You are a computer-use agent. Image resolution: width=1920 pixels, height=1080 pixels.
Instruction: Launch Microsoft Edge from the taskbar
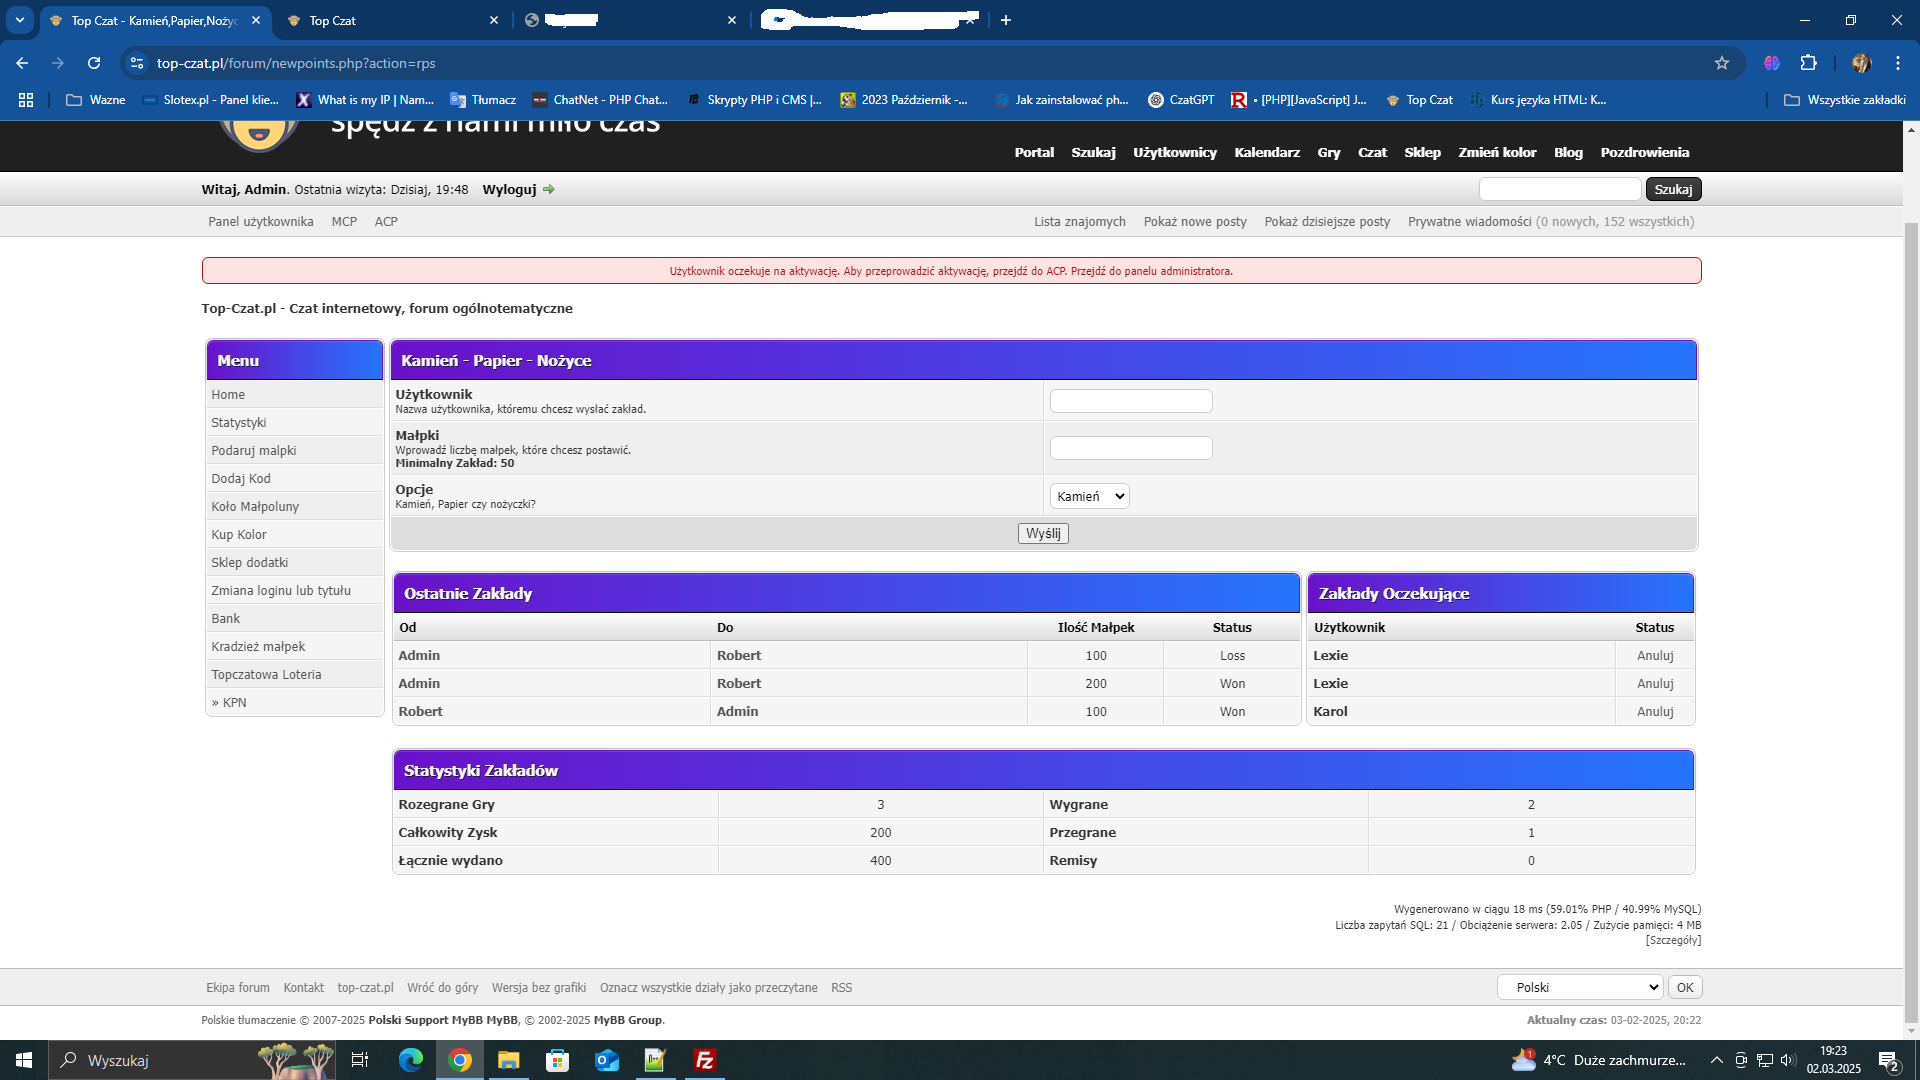coord(411,1060)
